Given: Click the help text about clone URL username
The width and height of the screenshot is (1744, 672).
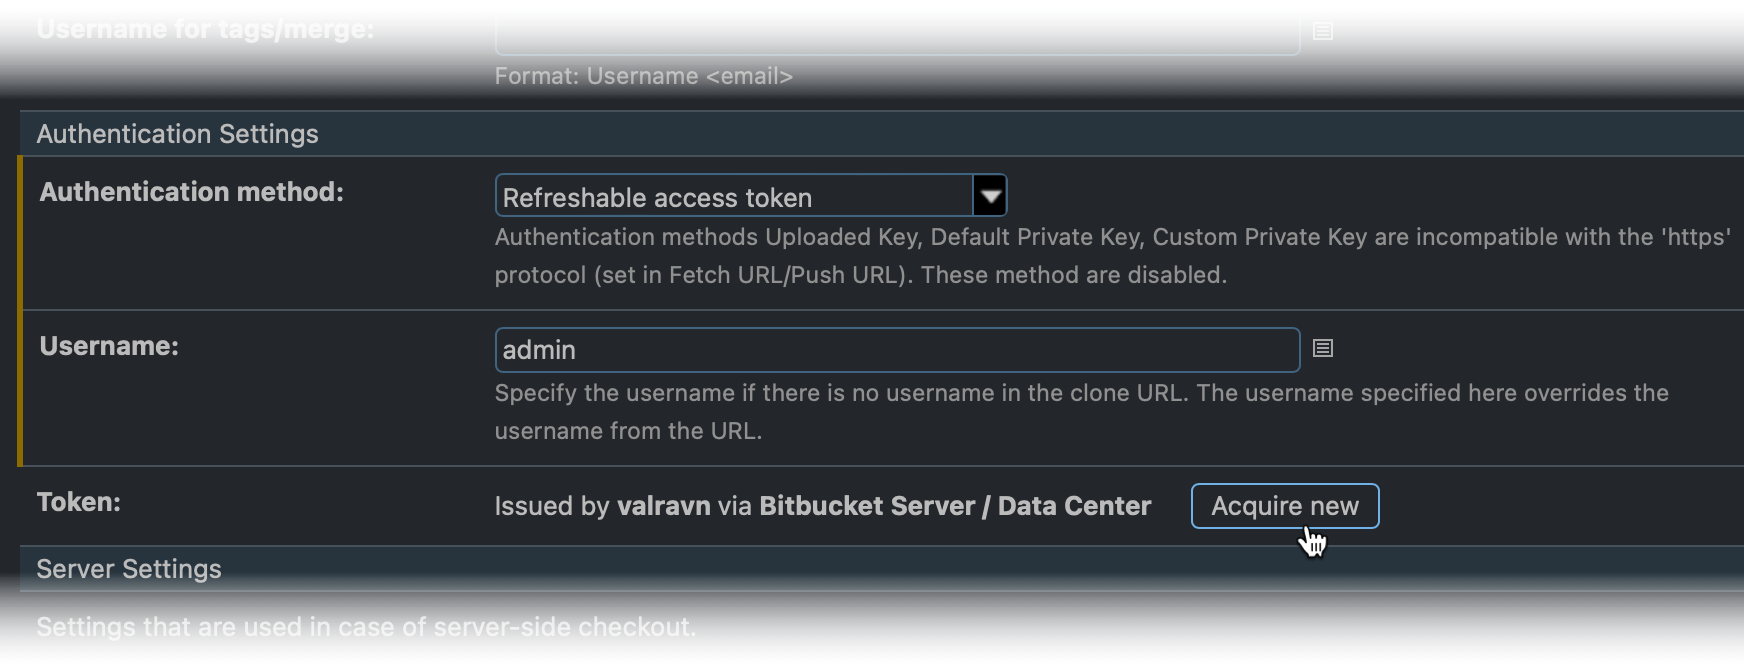Looking at the screenshot, I should pos(1080,412).
